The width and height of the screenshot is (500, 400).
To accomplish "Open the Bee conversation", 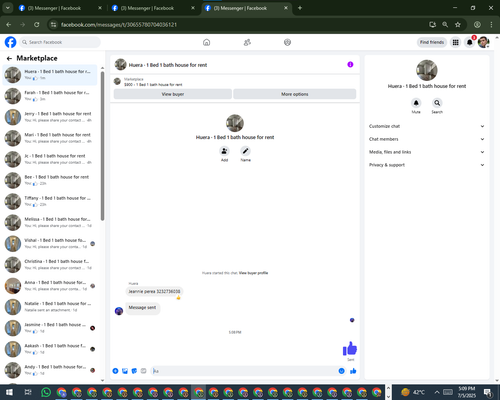I will click(x=50, y=180).
